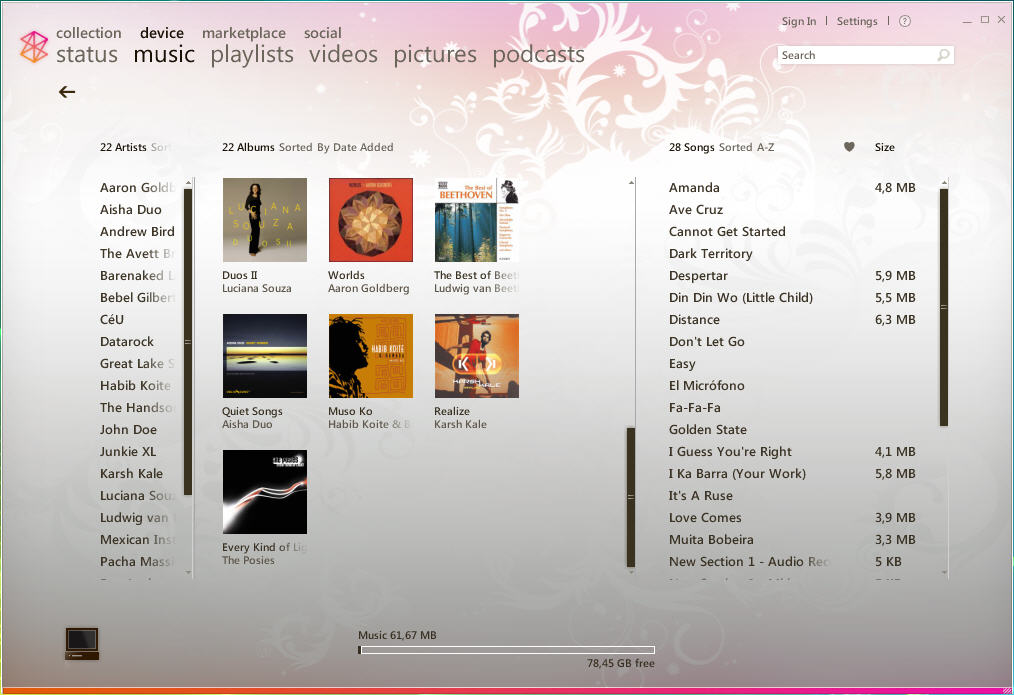1014x695 pixels.
Task: Open the Duos II album cover
Action: pyautogui.click(x=264, y=220)
